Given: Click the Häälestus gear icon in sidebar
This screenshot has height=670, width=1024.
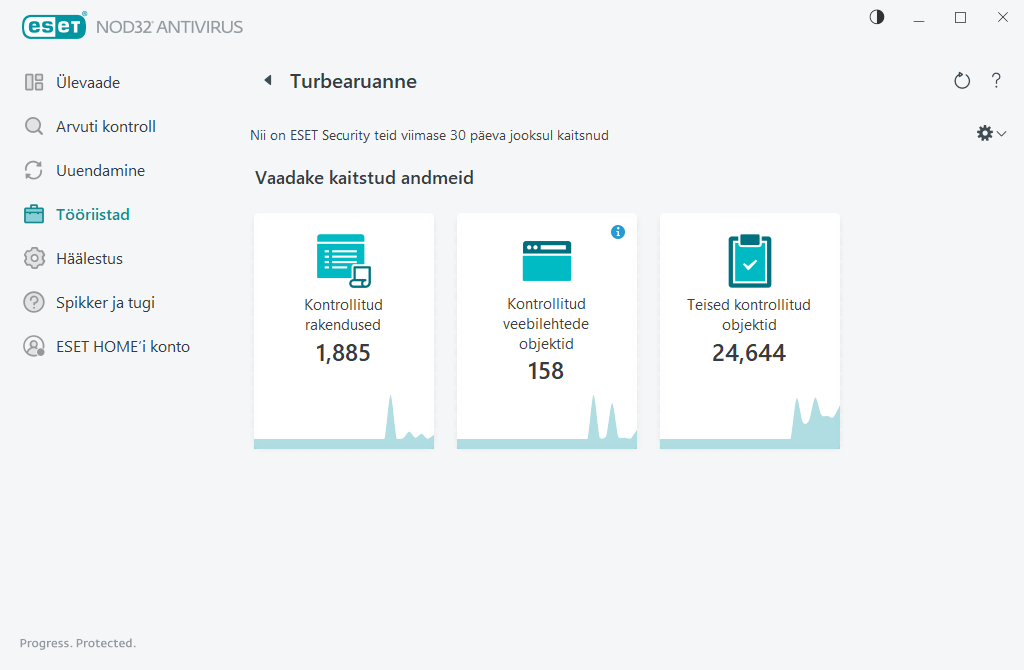Looking at the screenshot, I should [x=34, y=259].
